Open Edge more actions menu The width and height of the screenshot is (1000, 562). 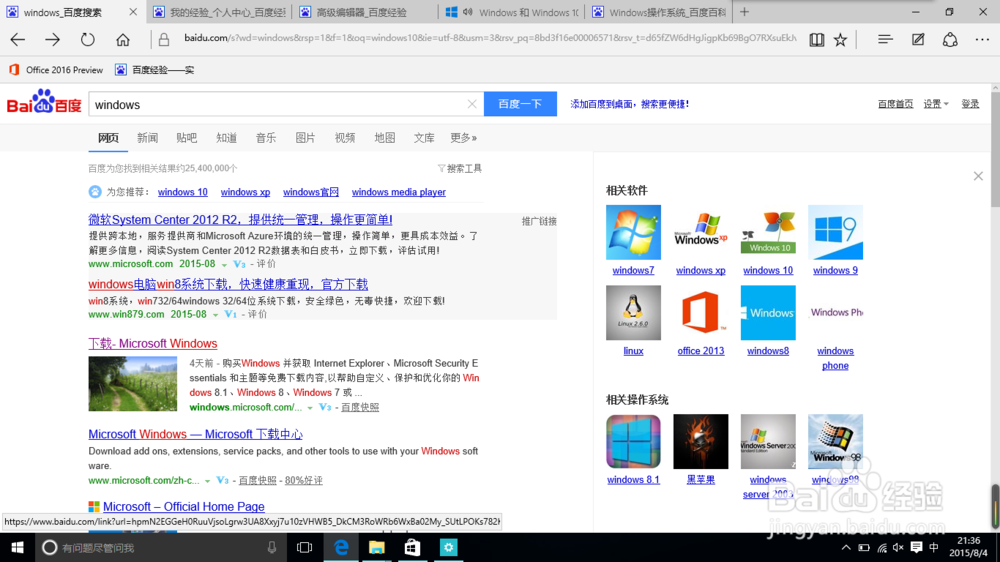click(982, 40)
